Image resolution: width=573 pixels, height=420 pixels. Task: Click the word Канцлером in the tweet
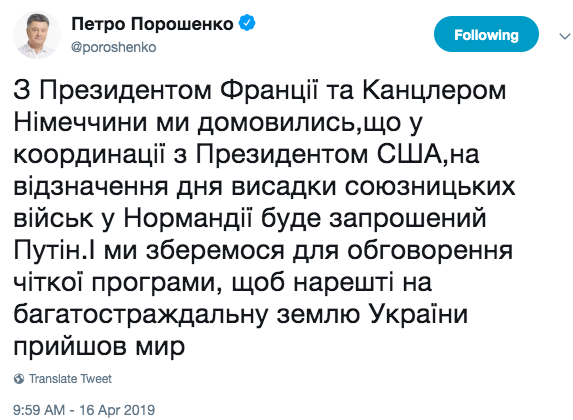[434, 91]
